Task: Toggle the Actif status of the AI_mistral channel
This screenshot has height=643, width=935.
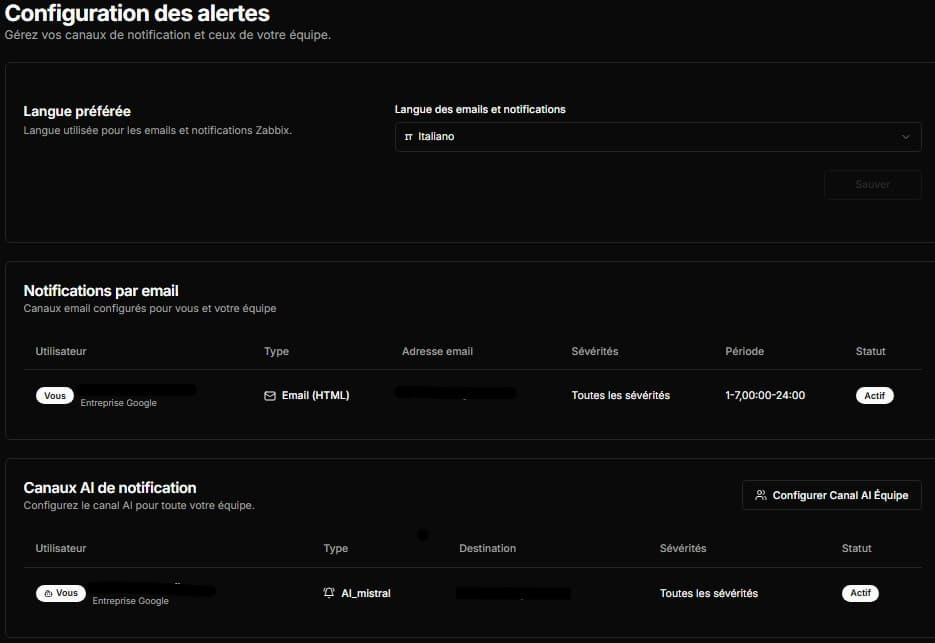Action: point(860,592)
